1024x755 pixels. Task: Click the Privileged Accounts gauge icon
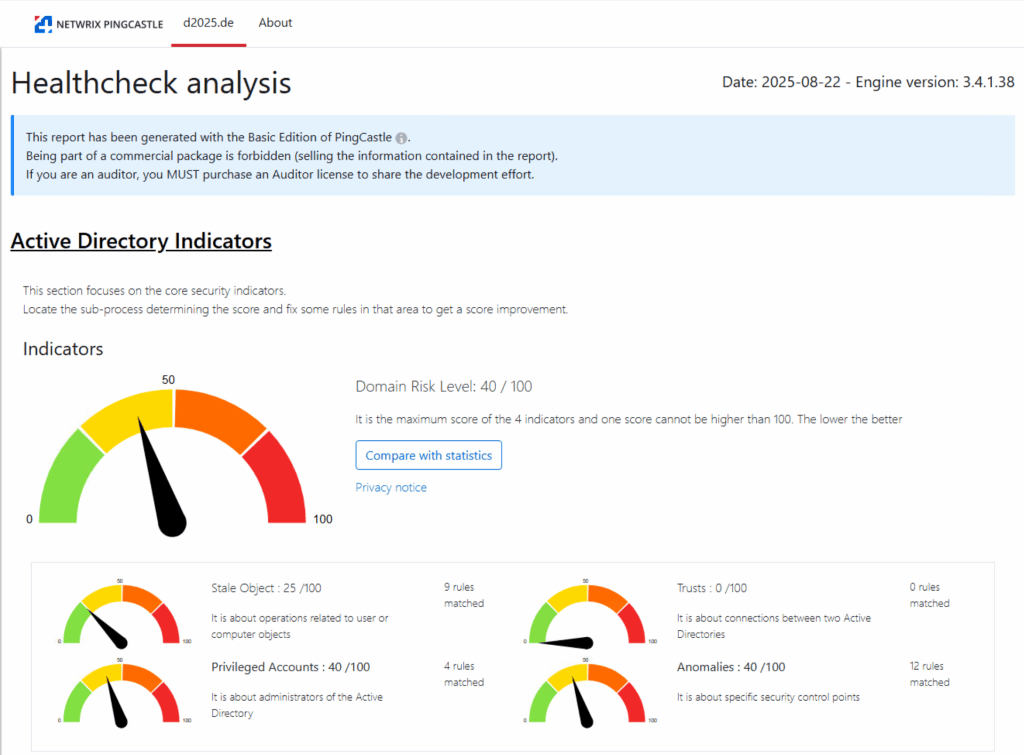pyautogui.click(x=121, y=691)
